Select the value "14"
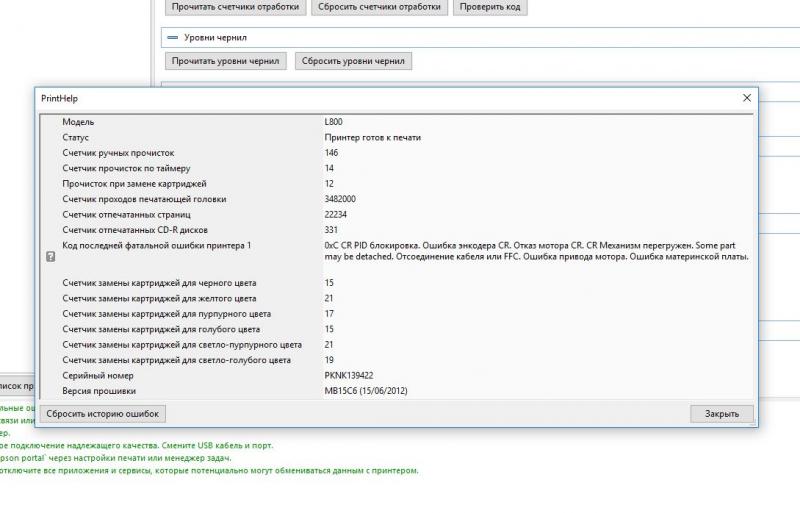Viewport: 800px width, 513px height. click(329, 168)
